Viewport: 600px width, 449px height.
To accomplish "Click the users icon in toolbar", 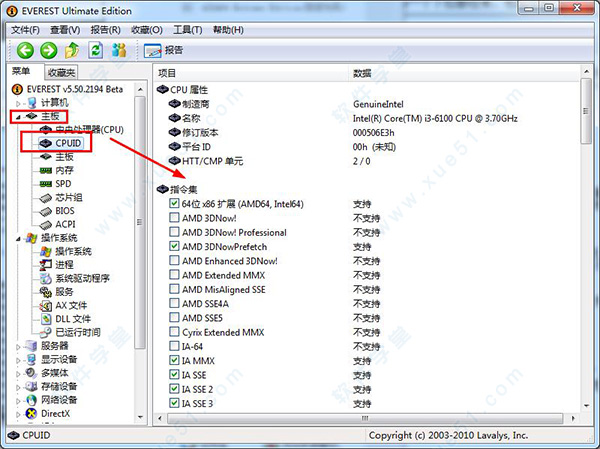I will pyautogui.click(x=119, y=50).
